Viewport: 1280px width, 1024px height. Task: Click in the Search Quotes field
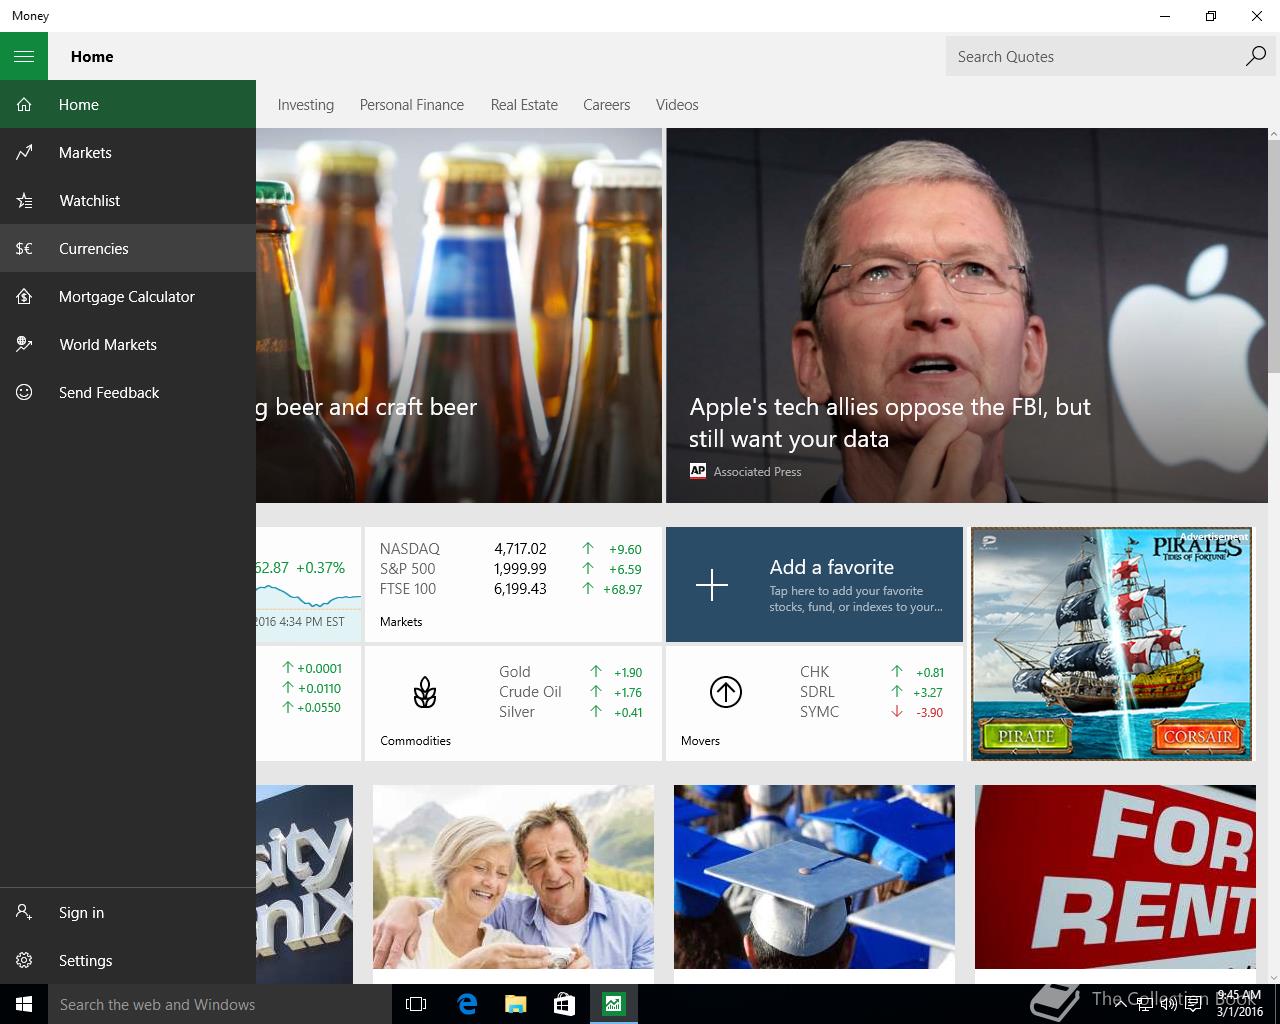(x=1094, y=56)
